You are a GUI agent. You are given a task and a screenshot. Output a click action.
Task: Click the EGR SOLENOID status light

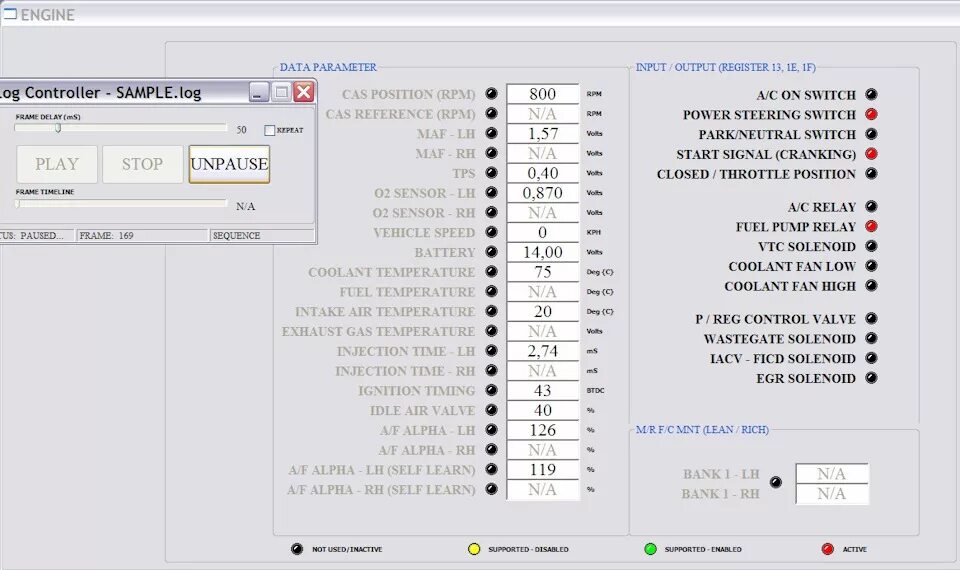click(x=871, y=378)
